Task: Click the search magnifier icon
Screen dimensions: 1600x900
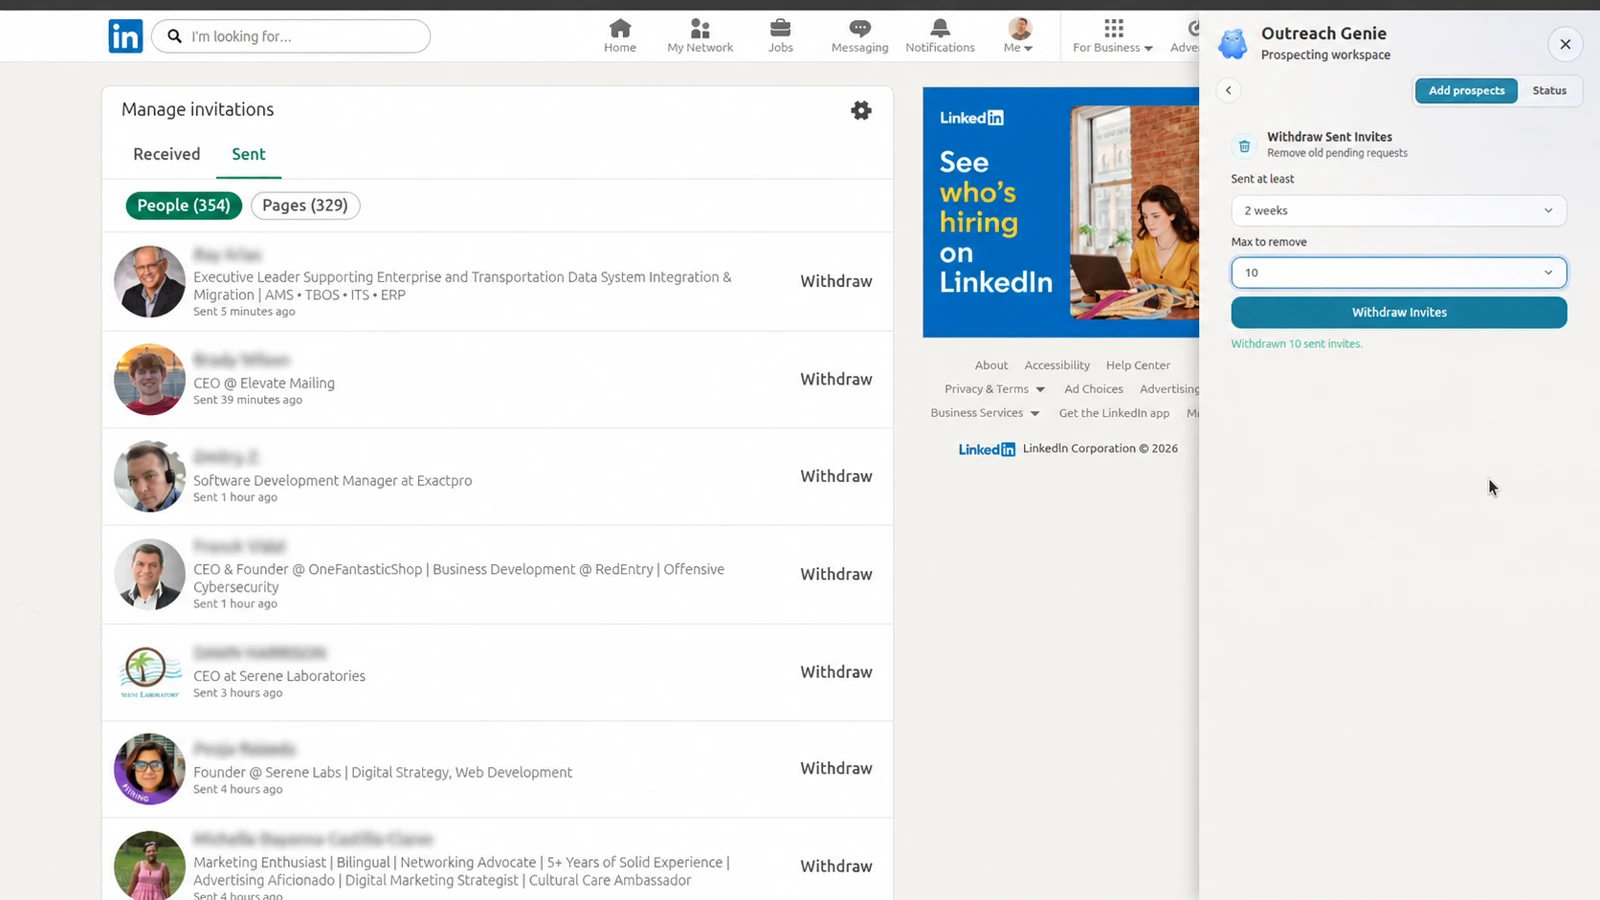Action: (174, 36)
